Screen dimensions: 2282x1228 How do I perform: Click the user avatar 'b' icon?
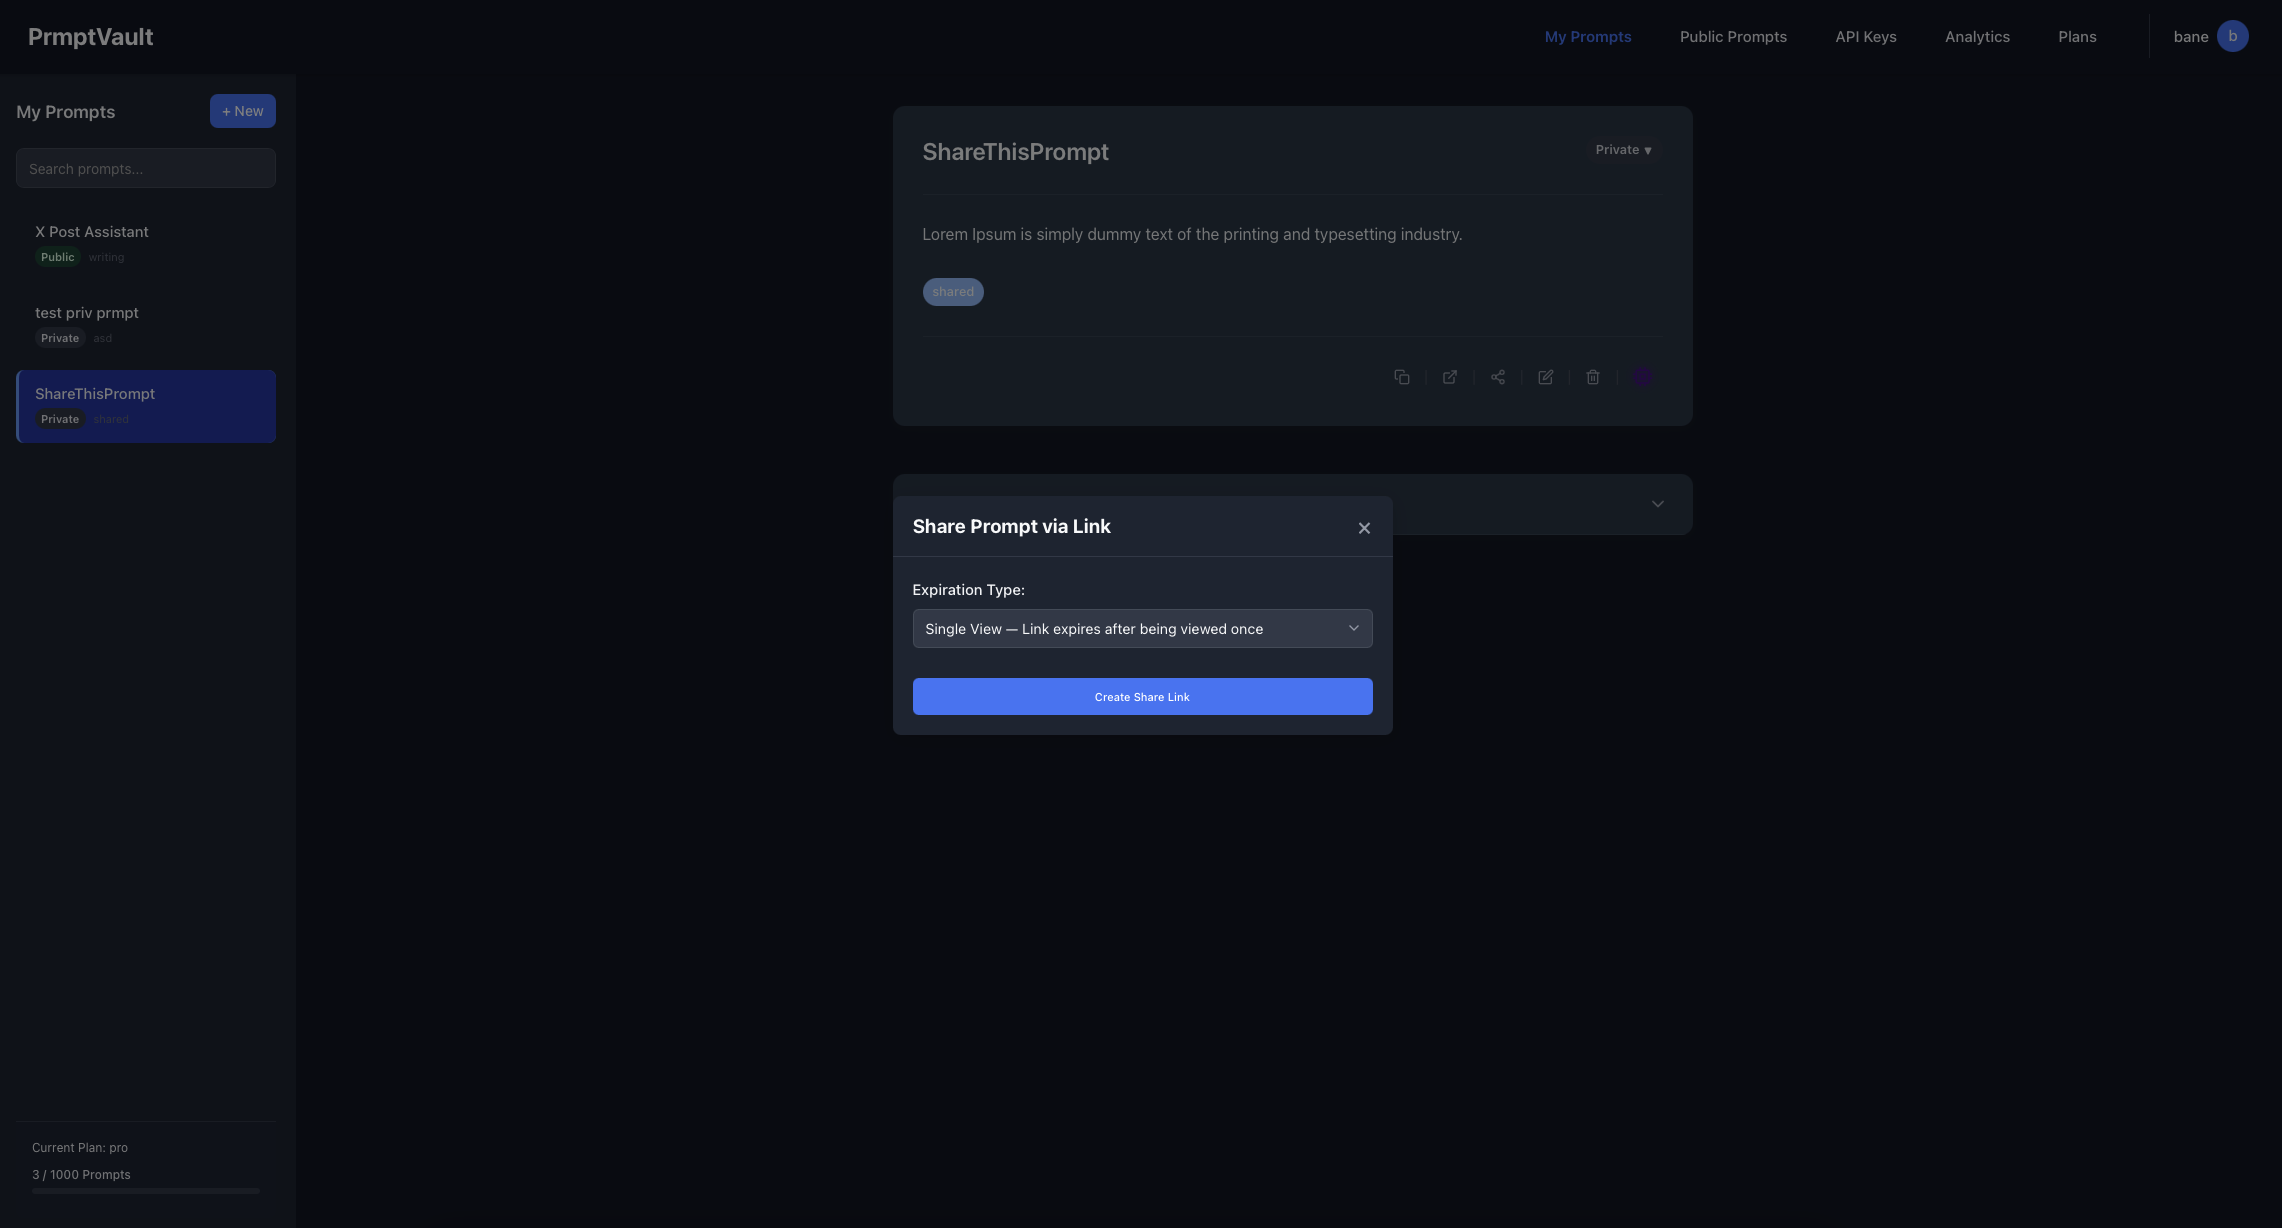point(2232,36)
